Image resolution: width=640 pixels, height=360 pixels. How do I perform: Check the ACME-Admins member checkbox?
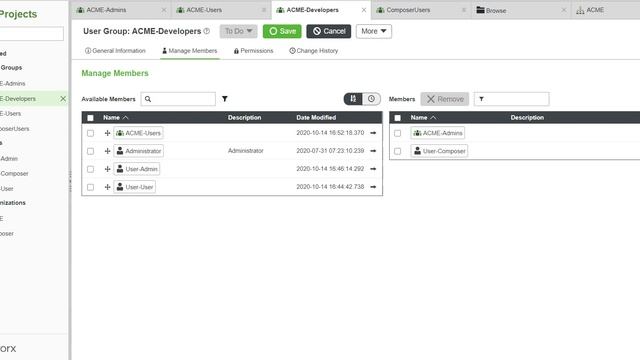point(398,133)
